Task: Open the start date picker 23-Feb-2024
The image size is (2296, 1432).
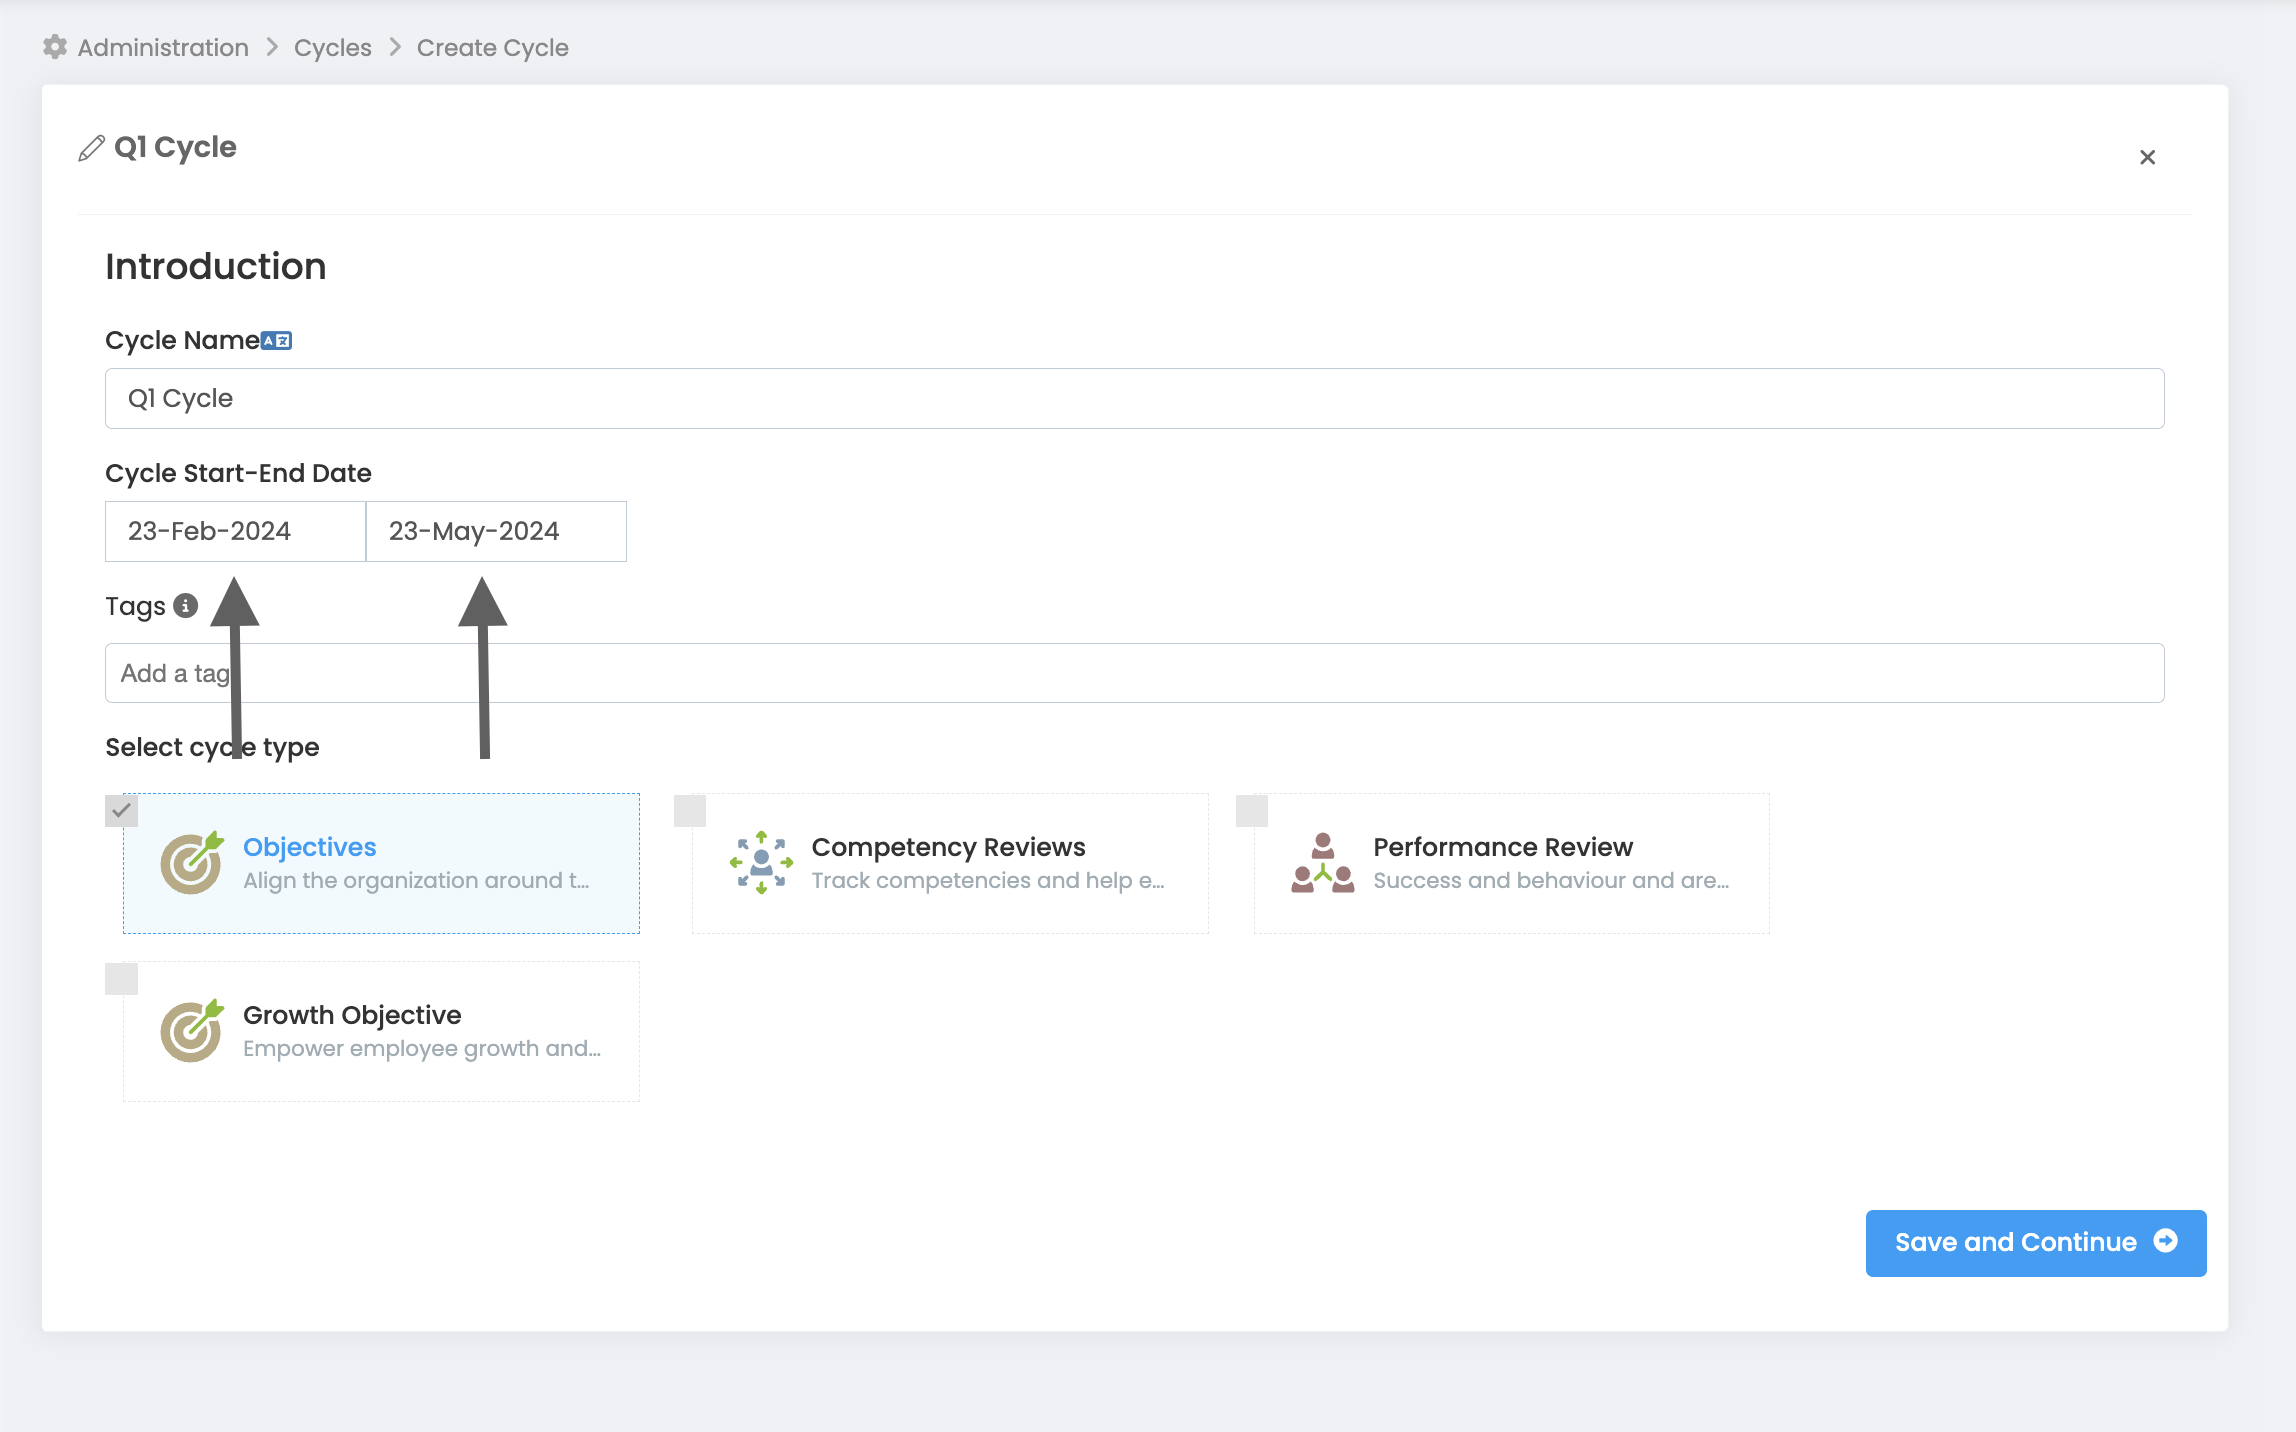Action: point(235,531)
